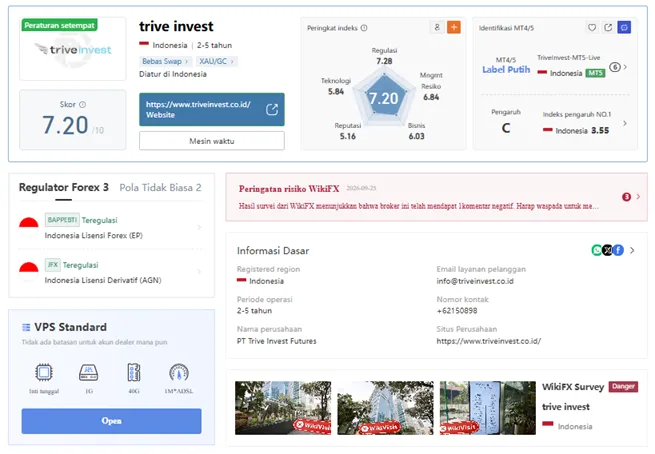Click the external link icon on website button
The width and height of the screenshot is (655, 454).
click(272, 109)
